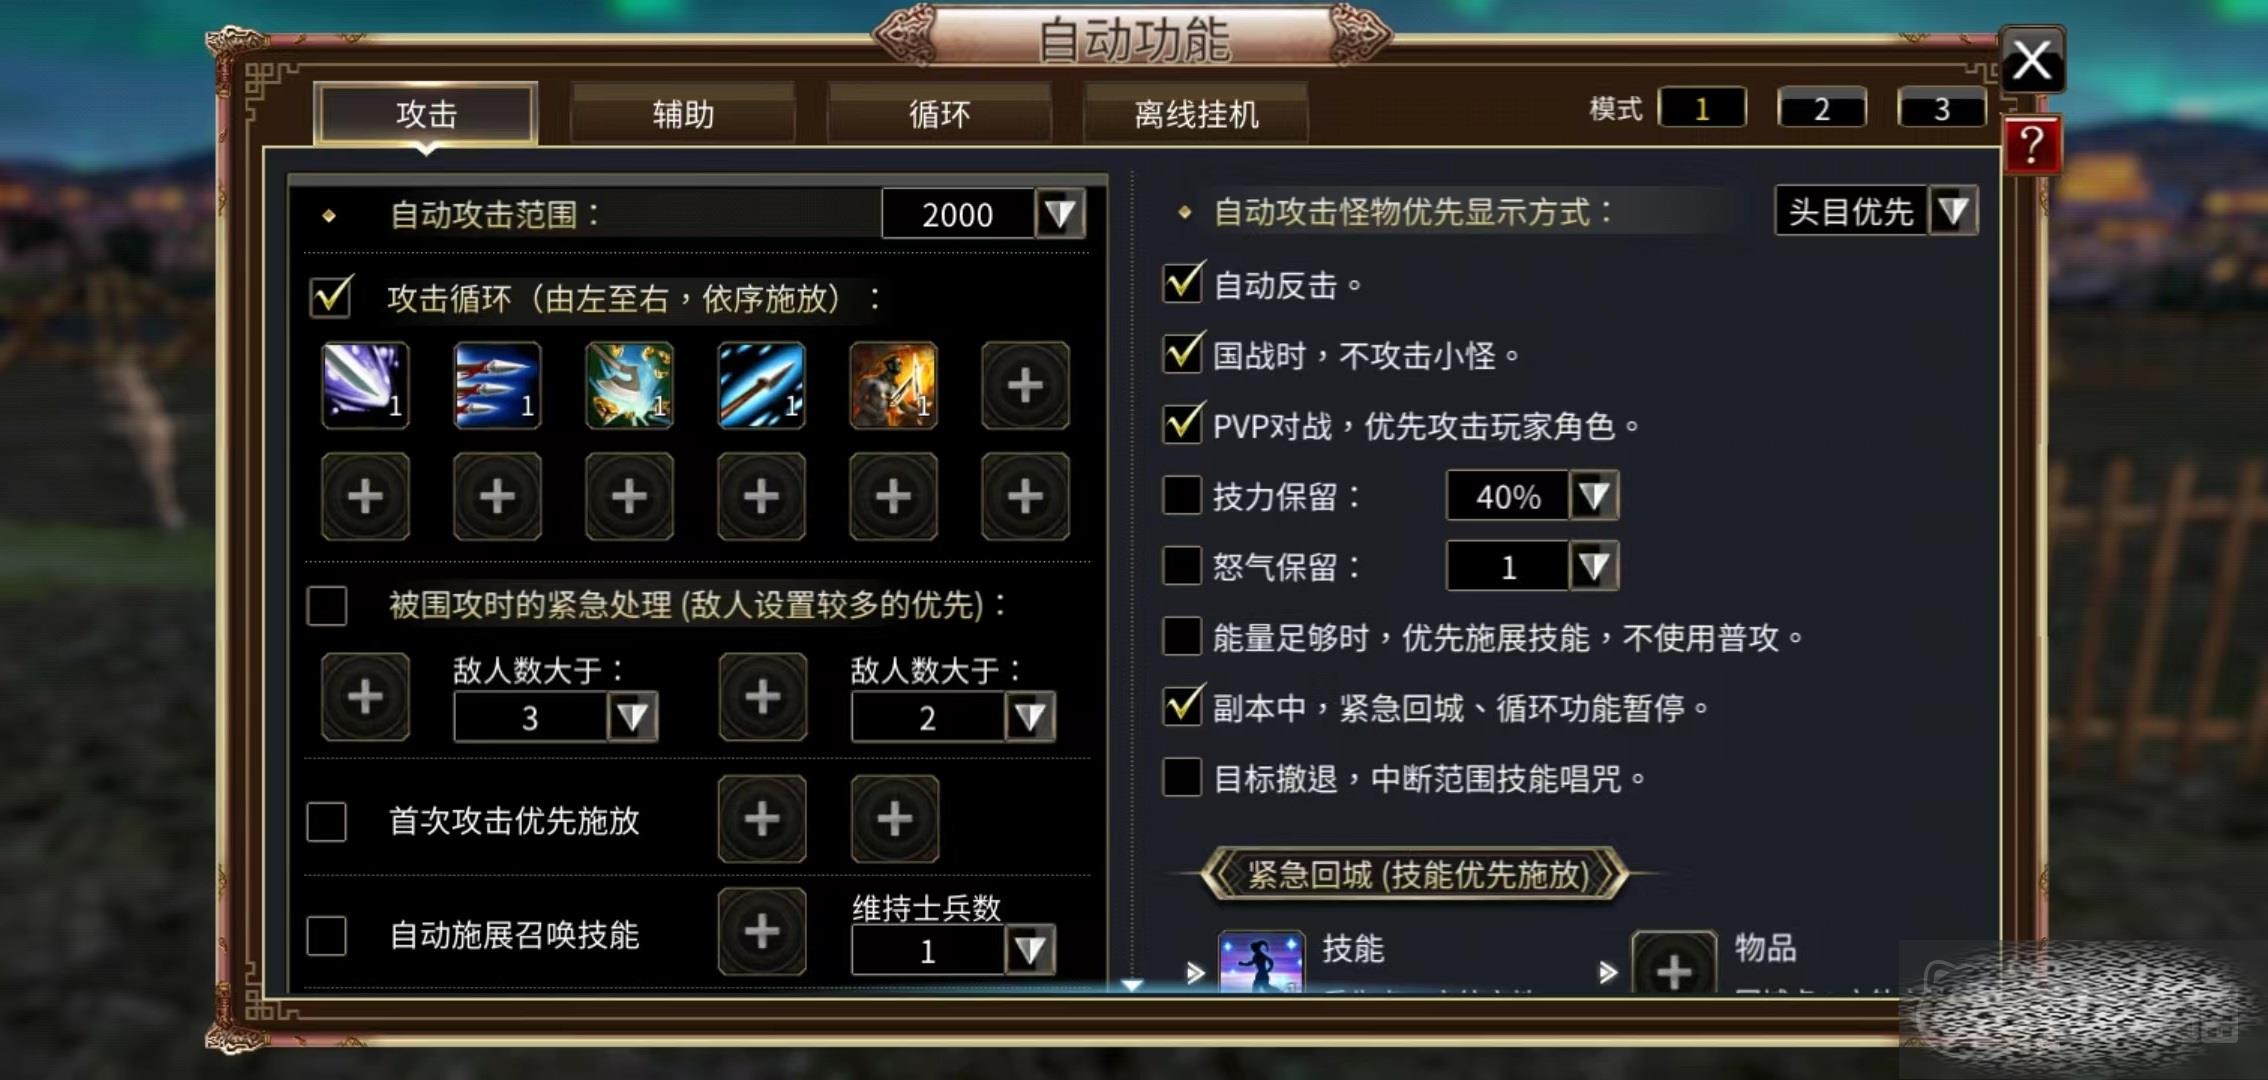Toggle the 自动反击 checkbox
Screen dimensions: 2268x1080
tap(1183, 284)
